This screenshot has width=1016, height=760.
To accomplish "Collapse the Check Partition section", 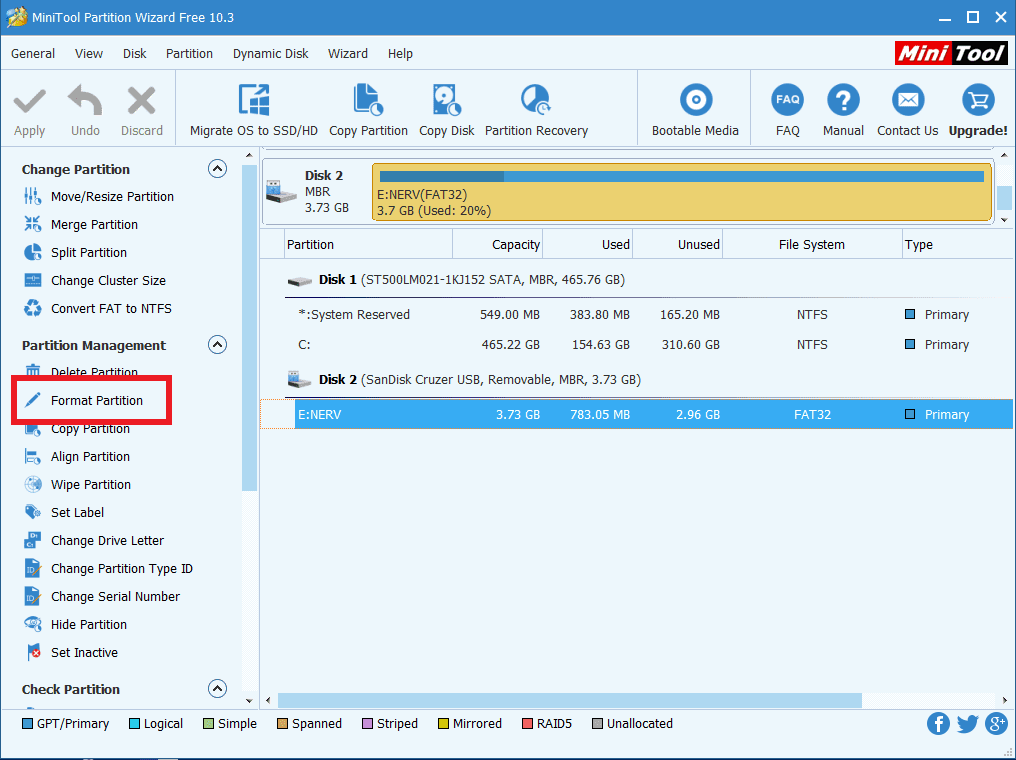I will 217,689.
